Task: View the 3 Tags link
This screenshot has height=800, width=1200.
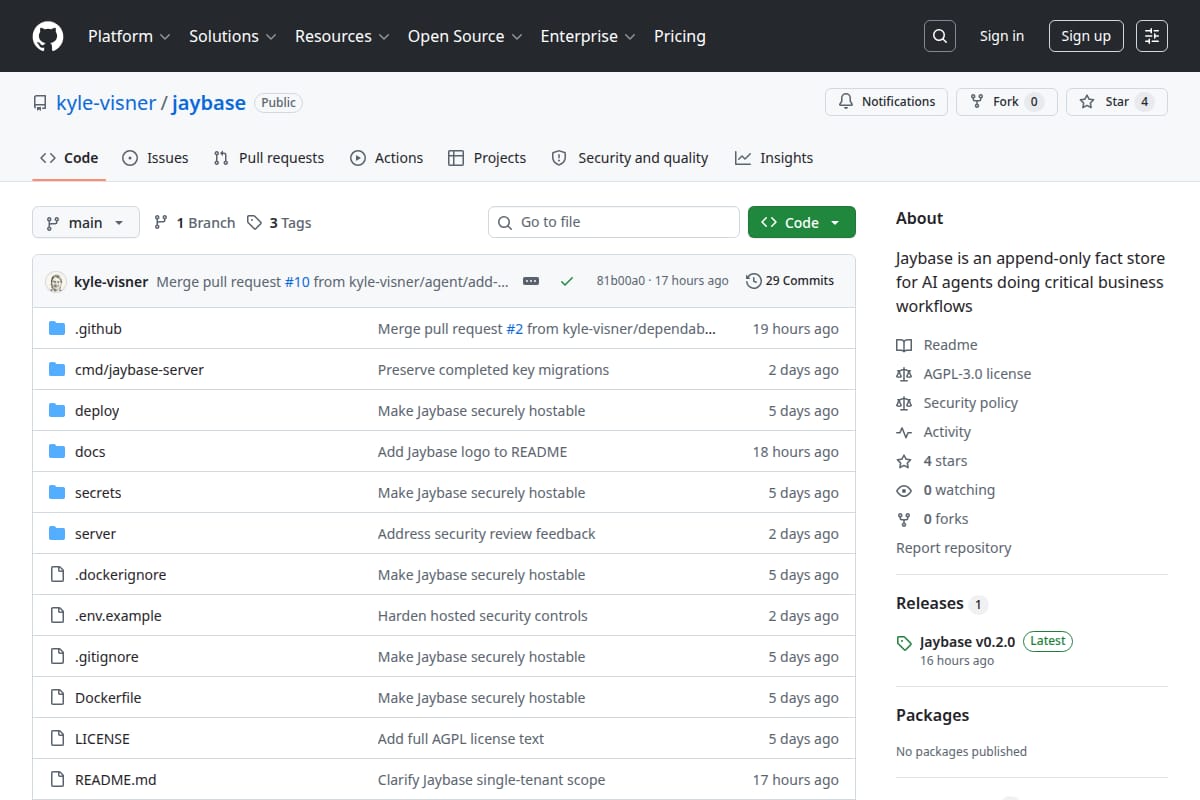Action: click(279, 223)
